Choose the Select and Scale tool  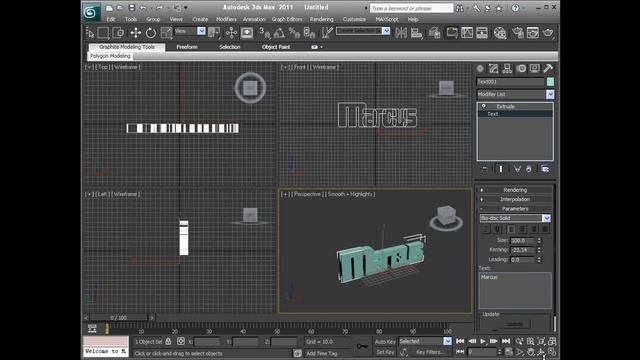[x=166, y=33]
